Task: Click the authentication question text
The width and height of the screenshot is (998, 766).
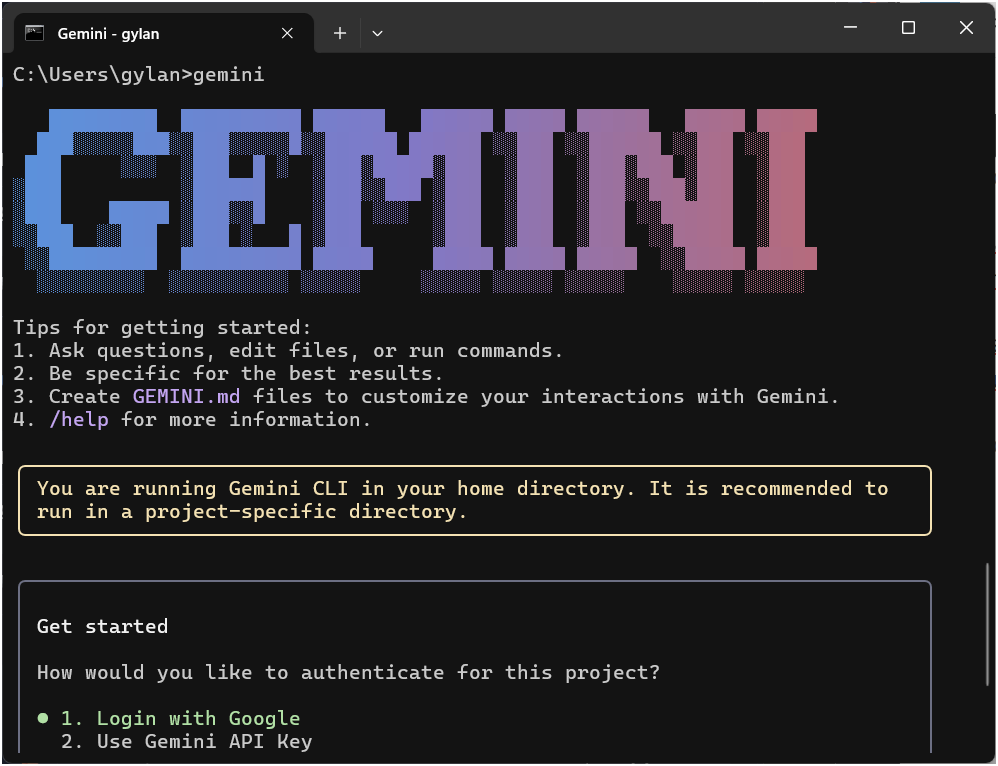Action: (348, 672)
